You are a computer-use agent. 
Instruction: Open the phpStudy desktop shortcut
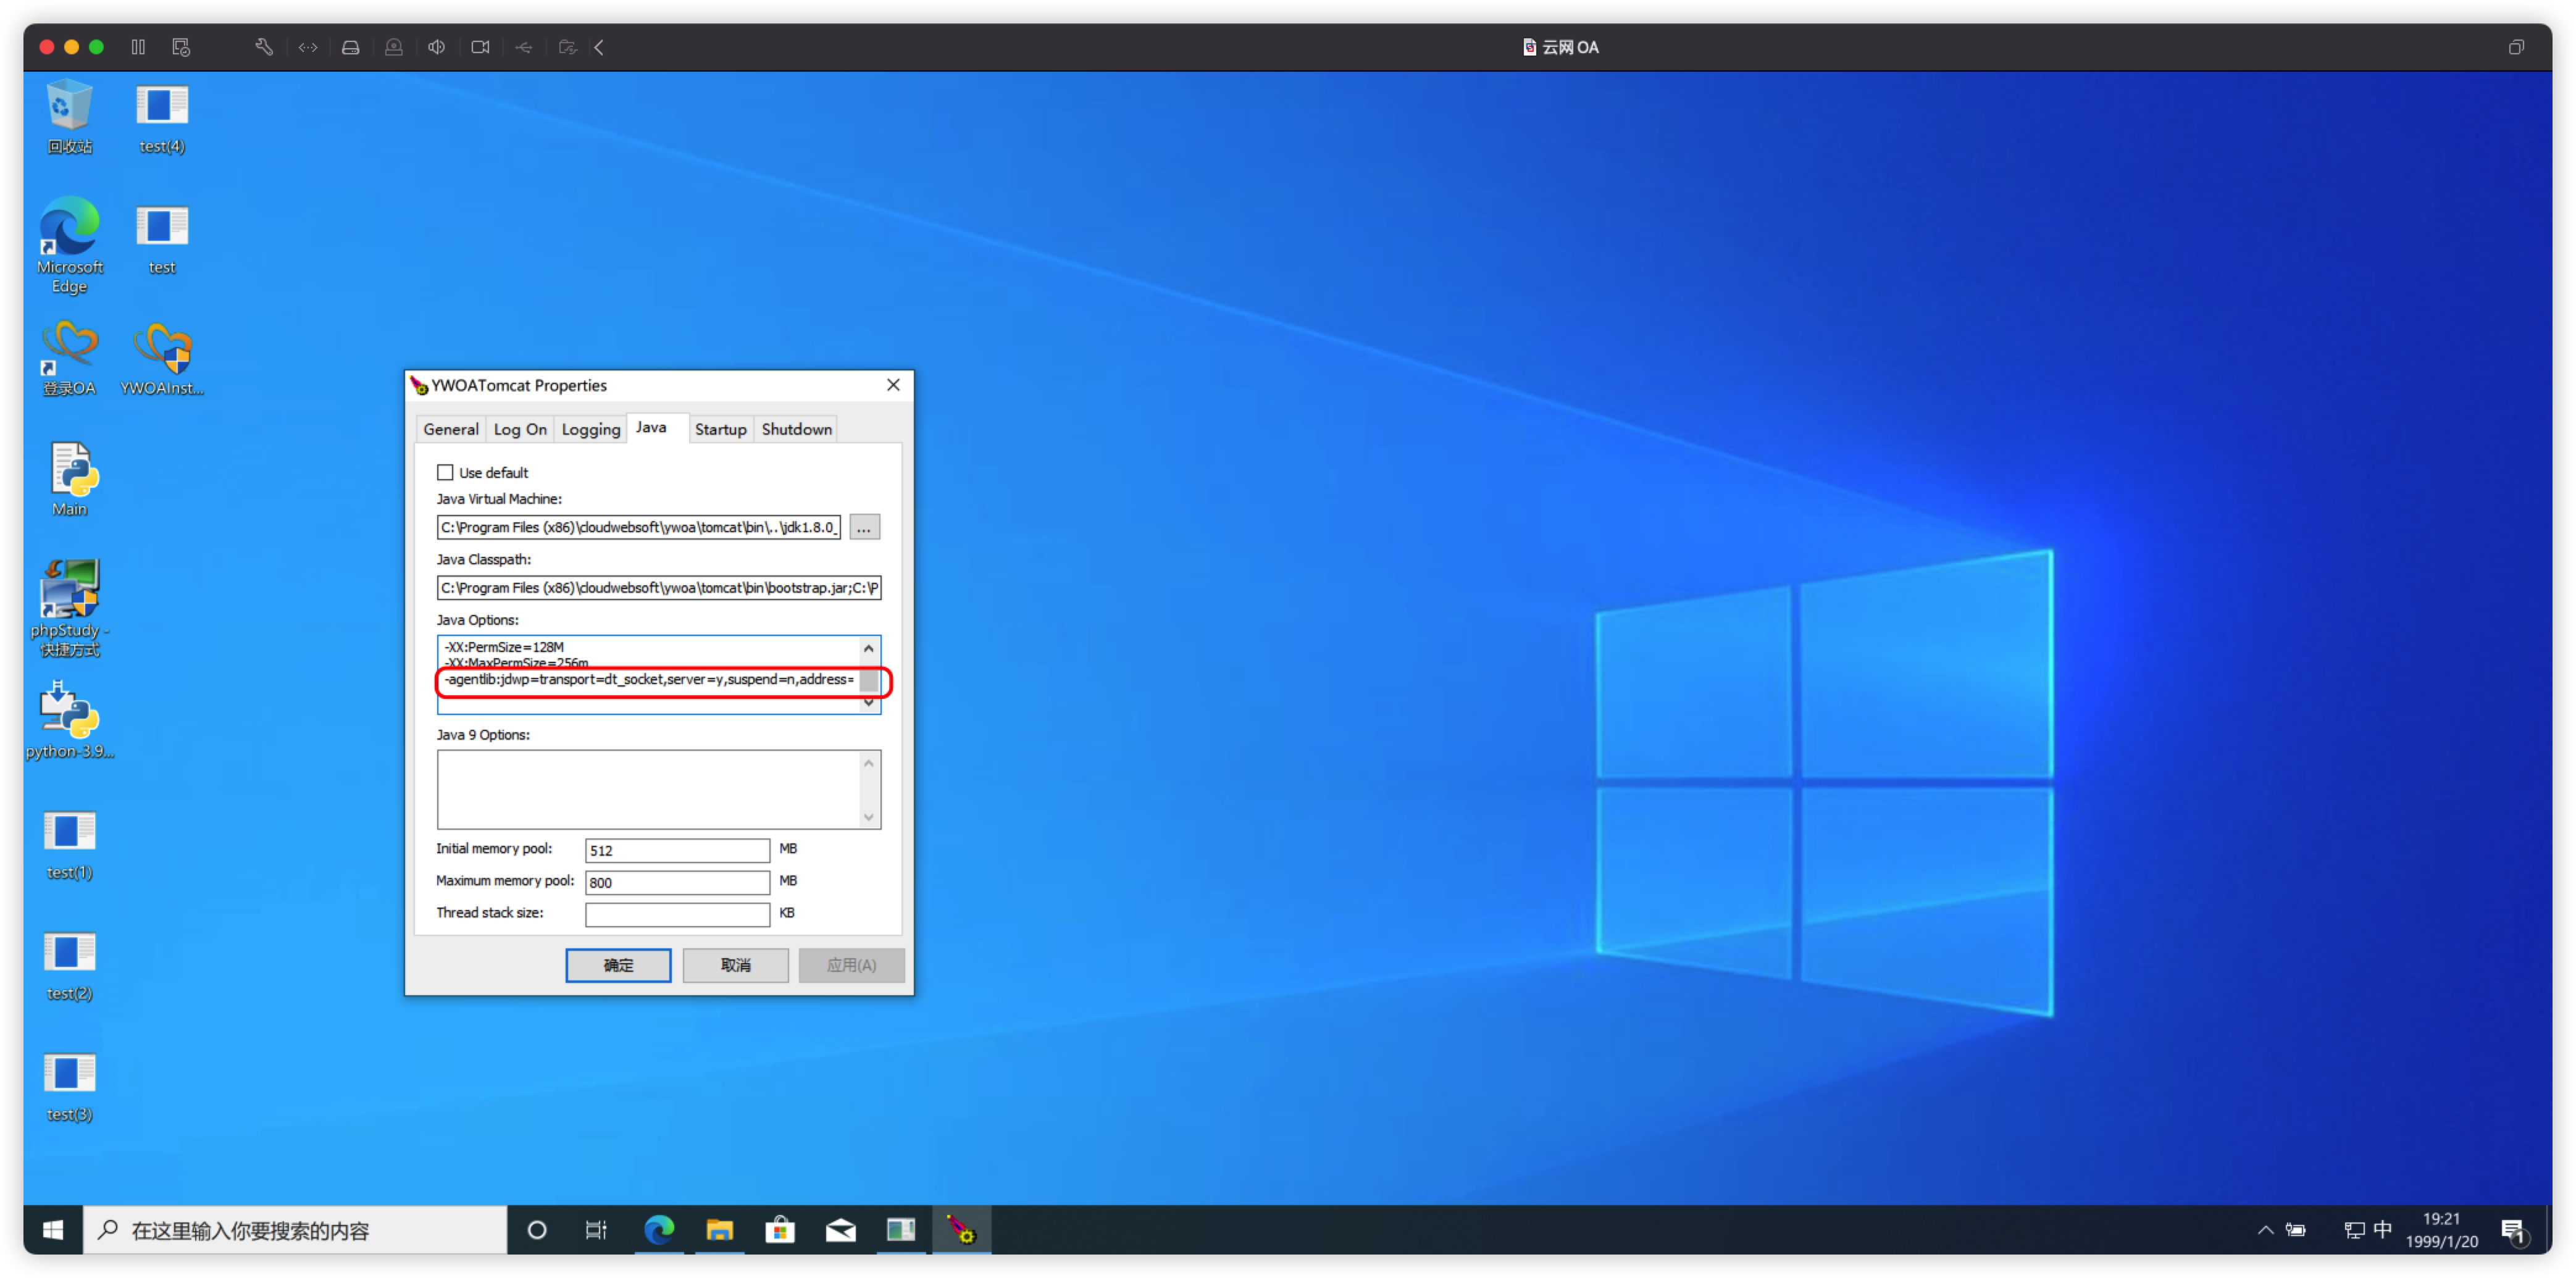(x=69, y=590)
